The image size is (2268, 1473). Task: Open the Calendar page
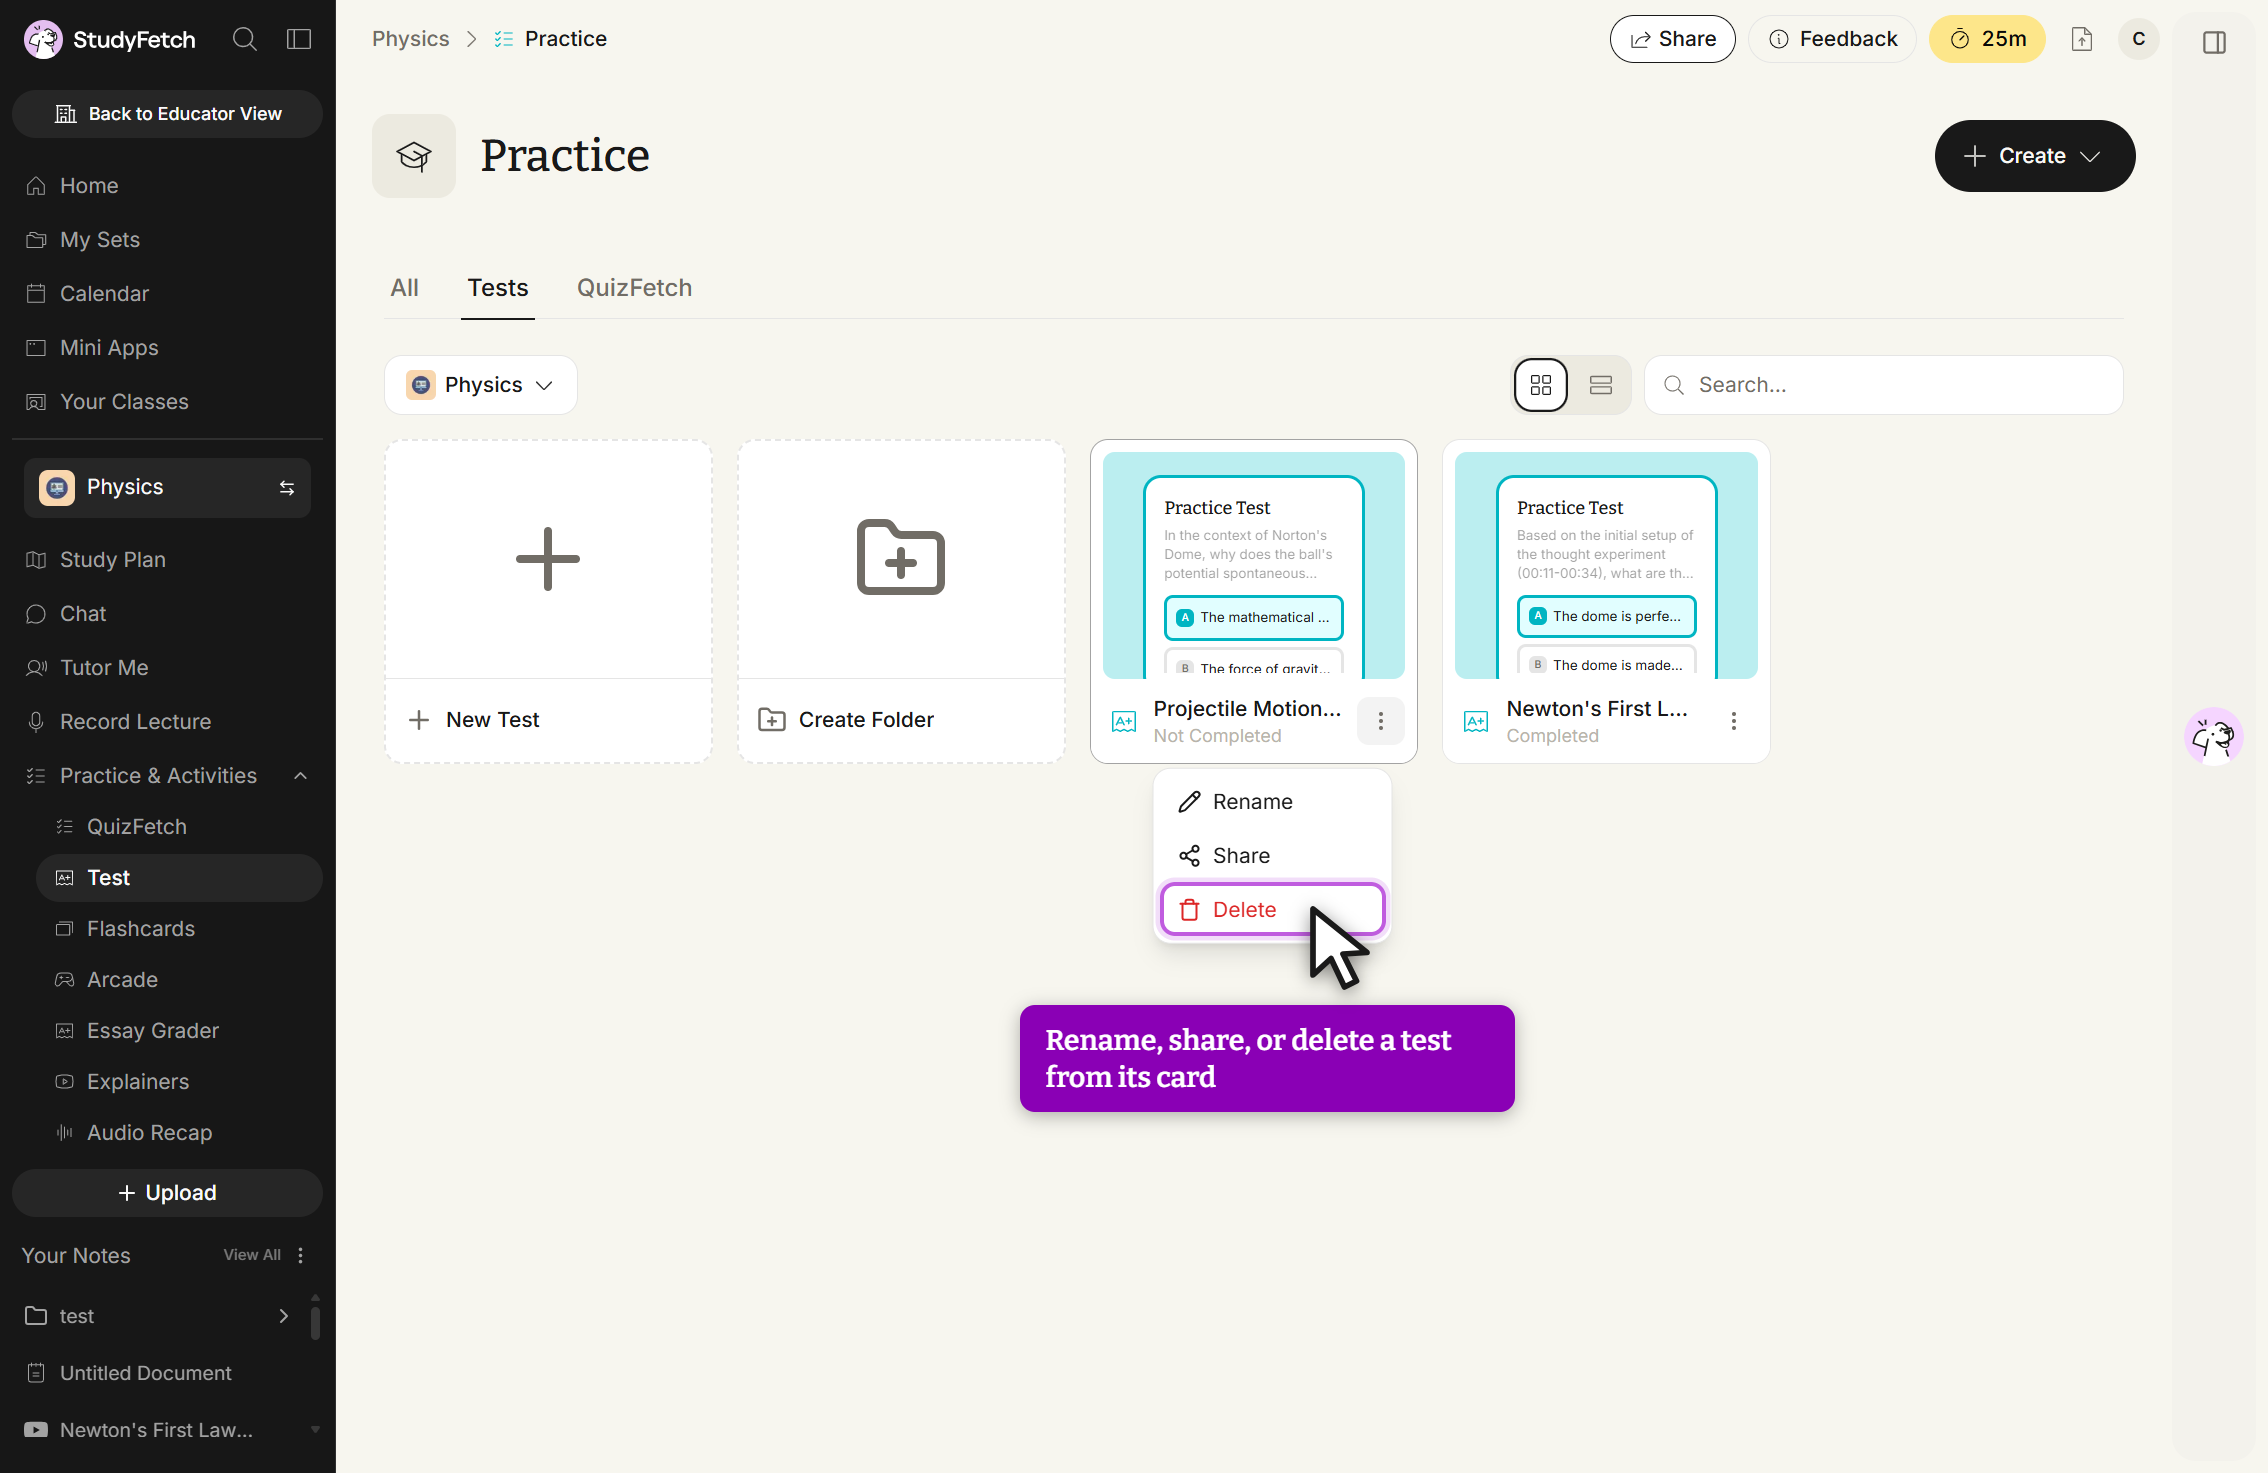168,294
